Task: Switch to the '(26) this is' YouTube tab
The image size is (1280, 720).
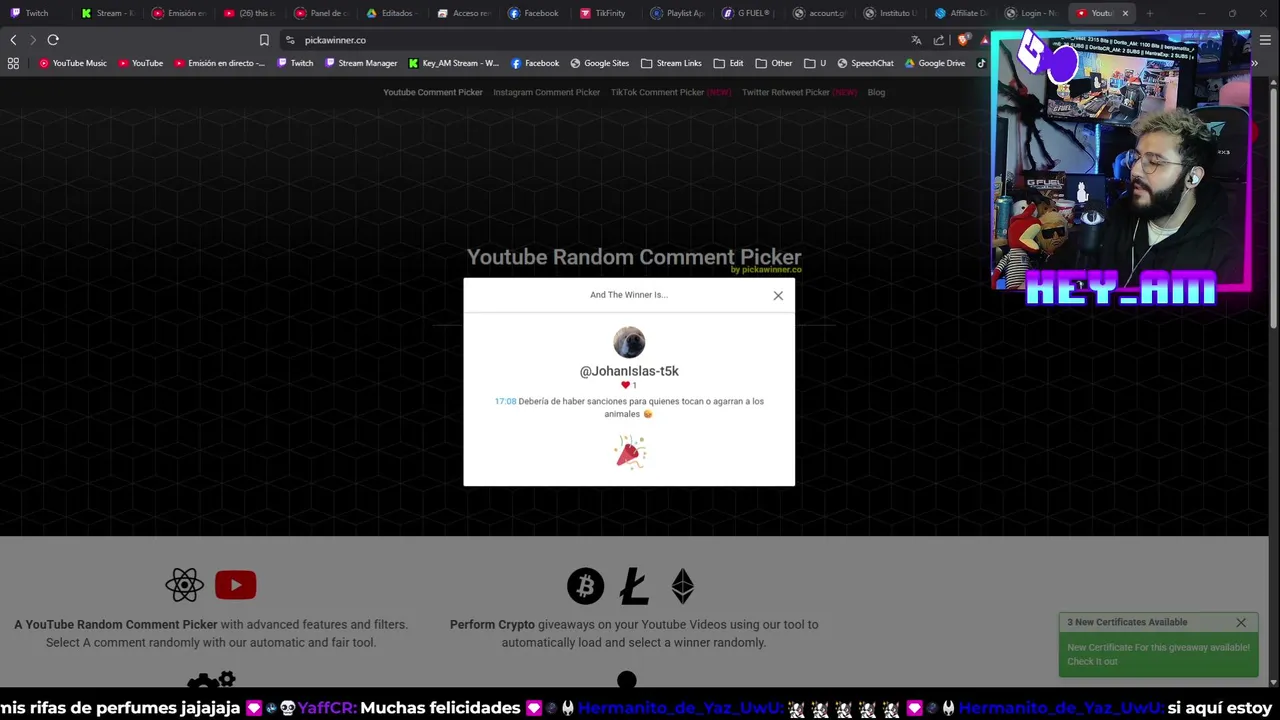Action: tap(250, 13)
